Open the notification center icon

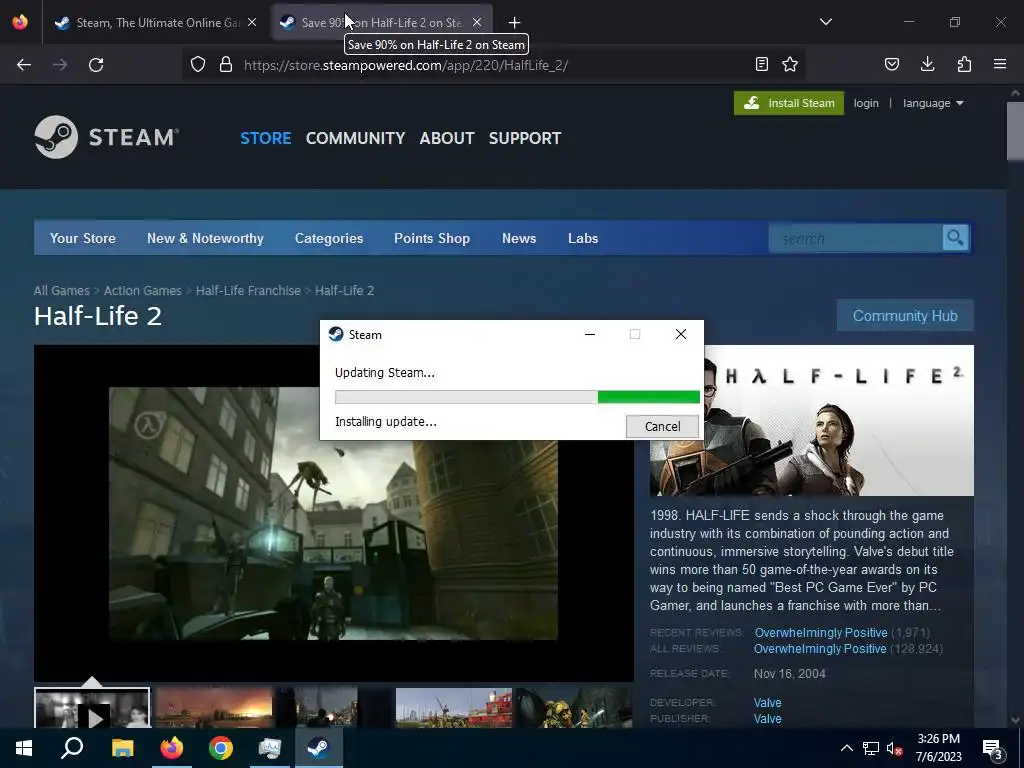(993, 748)
